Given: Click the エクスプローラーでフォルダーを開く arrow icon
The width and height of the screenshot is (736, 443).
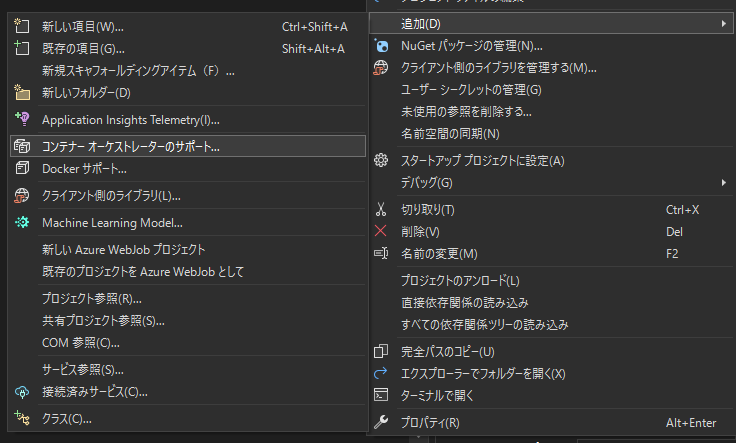Looking at the screenshot, I should coord(381,373).
